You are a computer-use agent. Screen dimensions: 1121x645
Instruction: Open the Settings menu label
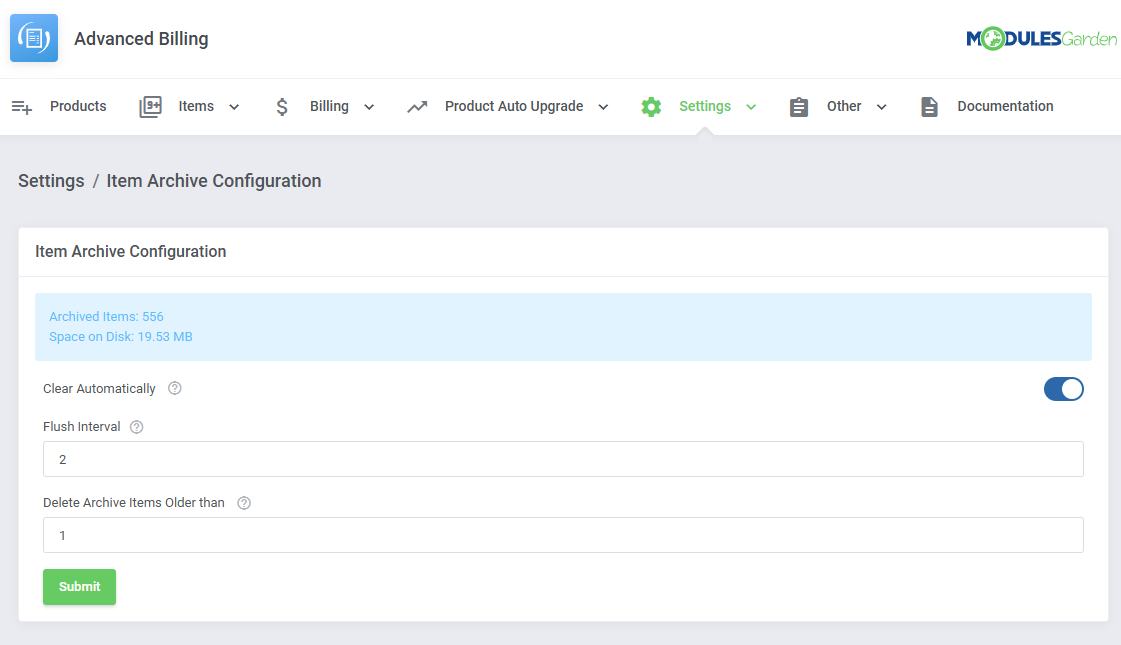tap(705, 106)
